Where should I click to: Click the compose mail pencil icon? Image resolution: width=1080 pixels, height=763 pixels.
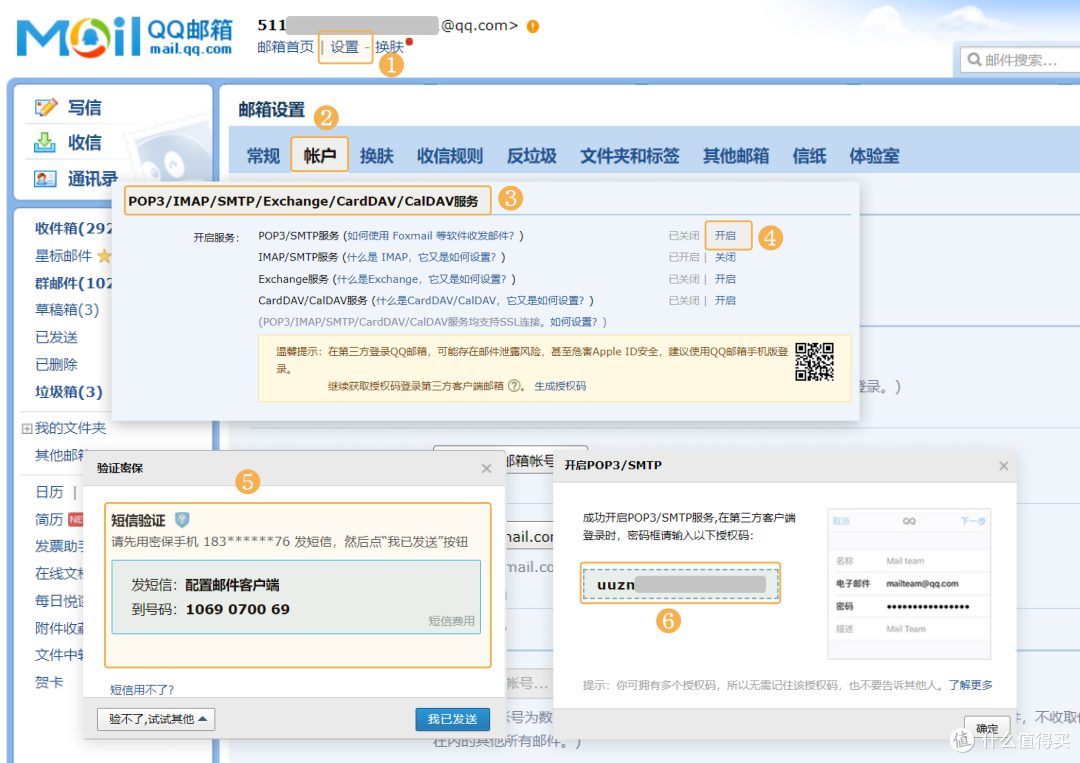click(46, 107)
